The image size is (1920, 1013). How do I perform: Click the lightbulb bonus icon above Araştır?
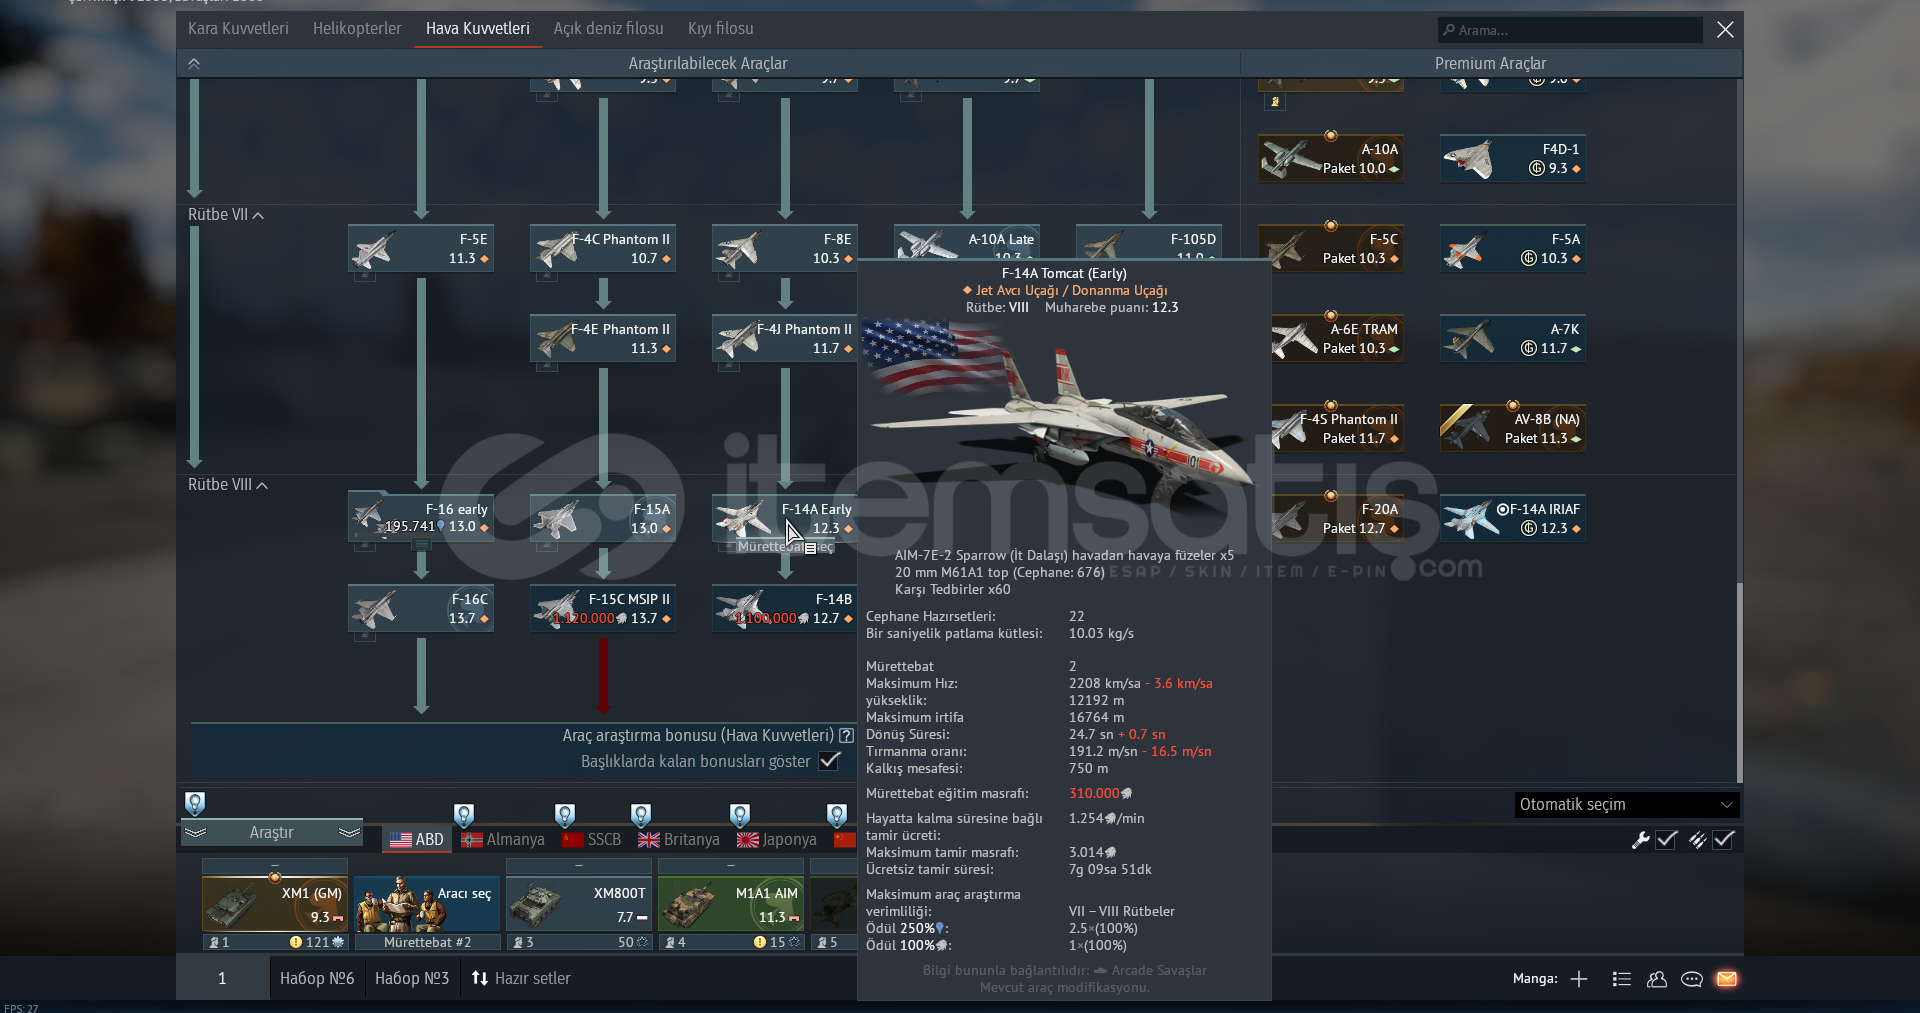click(195, 803)
